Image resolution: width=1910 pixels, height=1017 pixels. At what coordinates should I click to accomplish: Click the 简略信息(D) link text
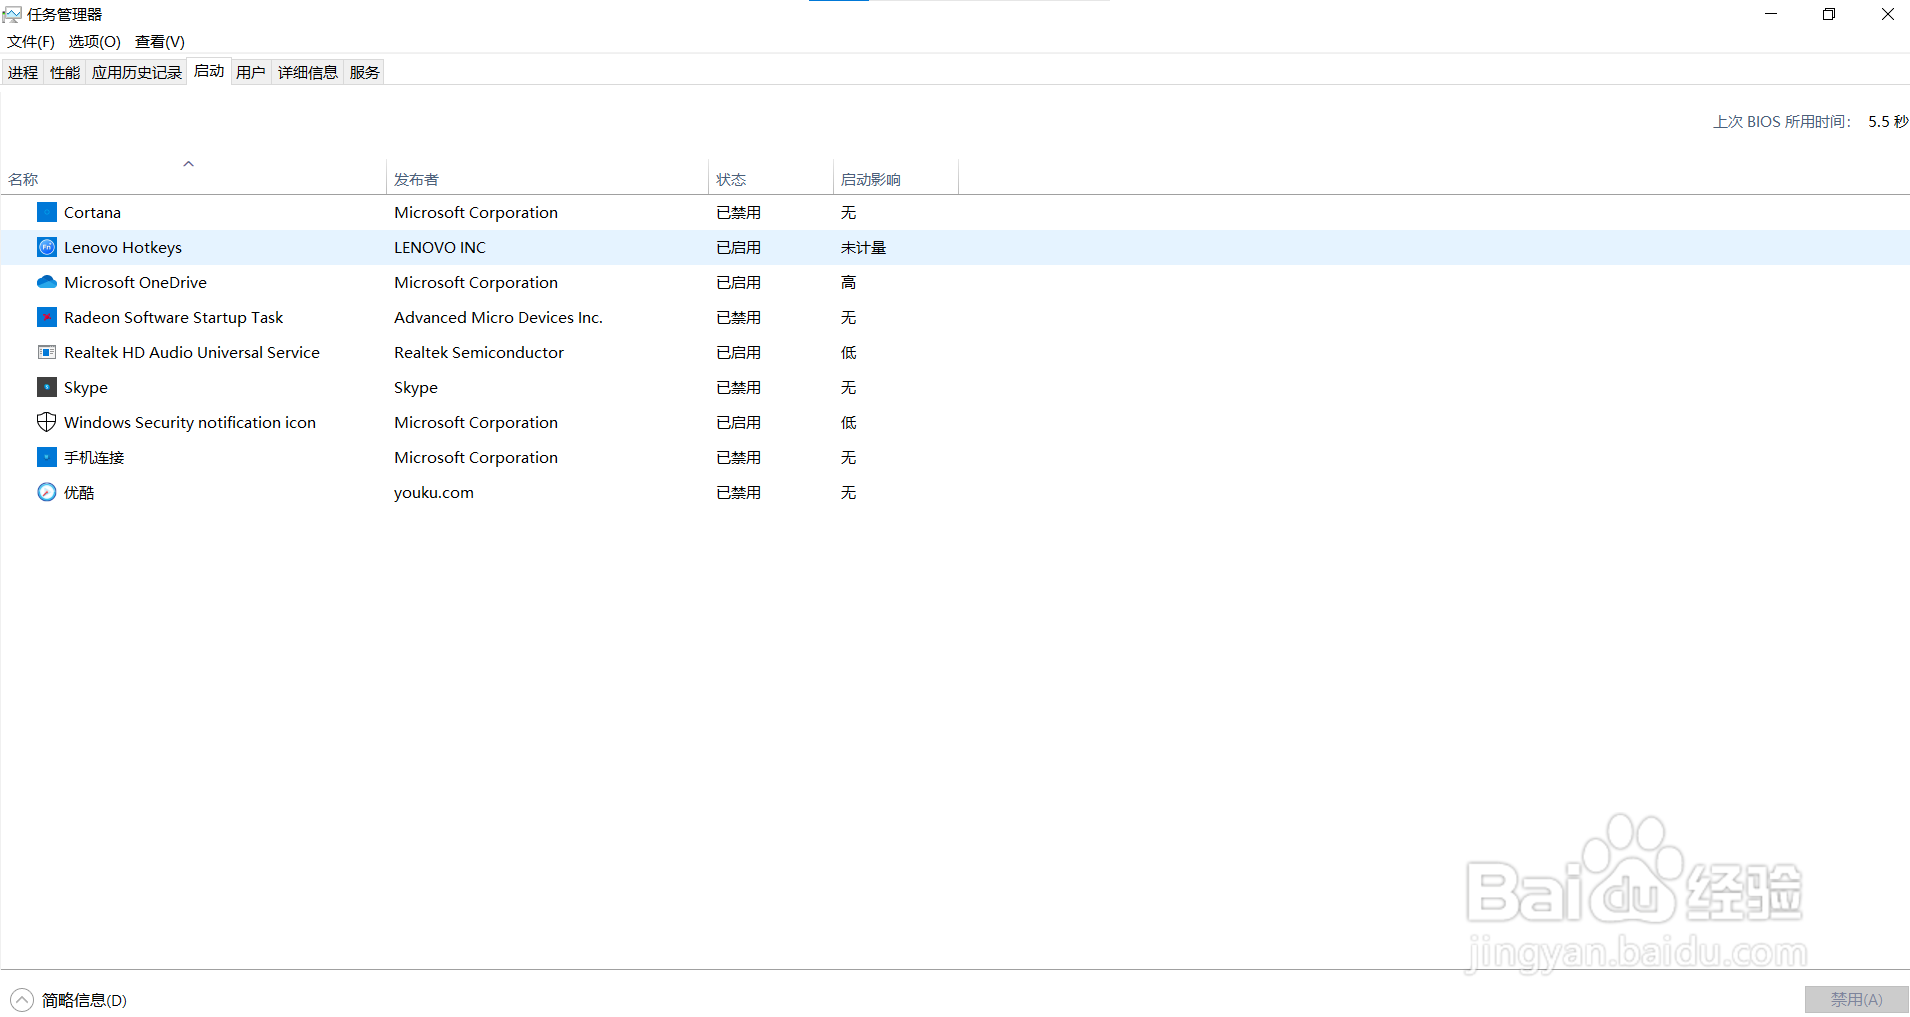(84, 1000)
